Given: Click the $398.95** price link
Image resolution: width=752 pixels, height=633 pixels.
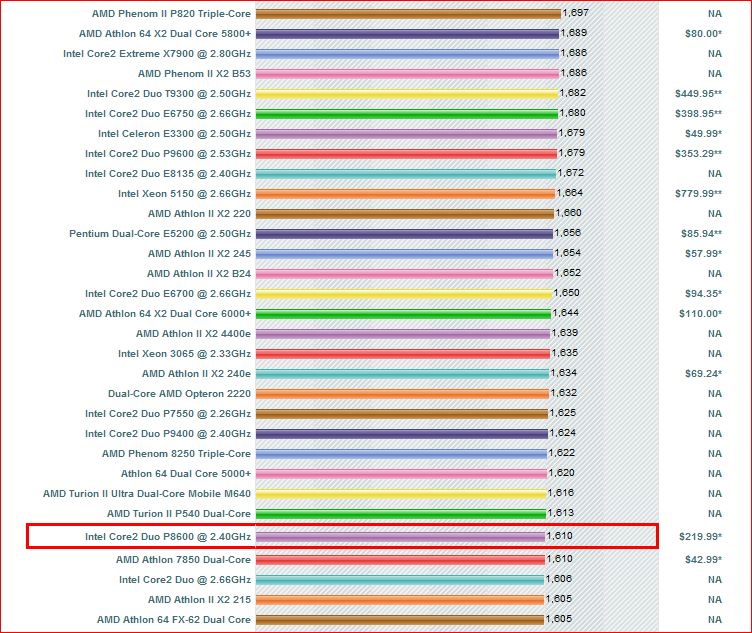Looking at the screenshot, I should pyautogui.click(x=699, y=114).
